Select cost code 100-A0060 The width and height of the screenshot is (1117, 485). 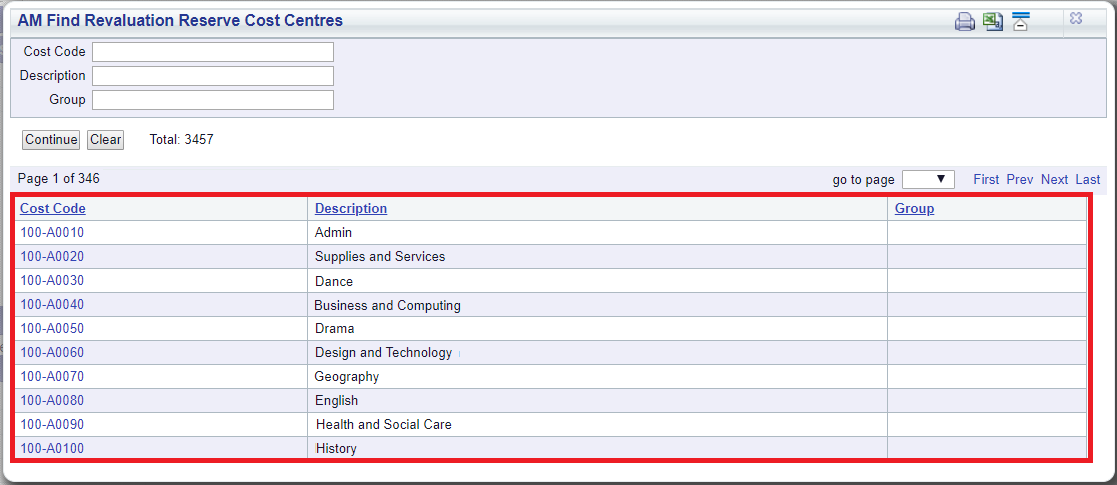[52, 352]
